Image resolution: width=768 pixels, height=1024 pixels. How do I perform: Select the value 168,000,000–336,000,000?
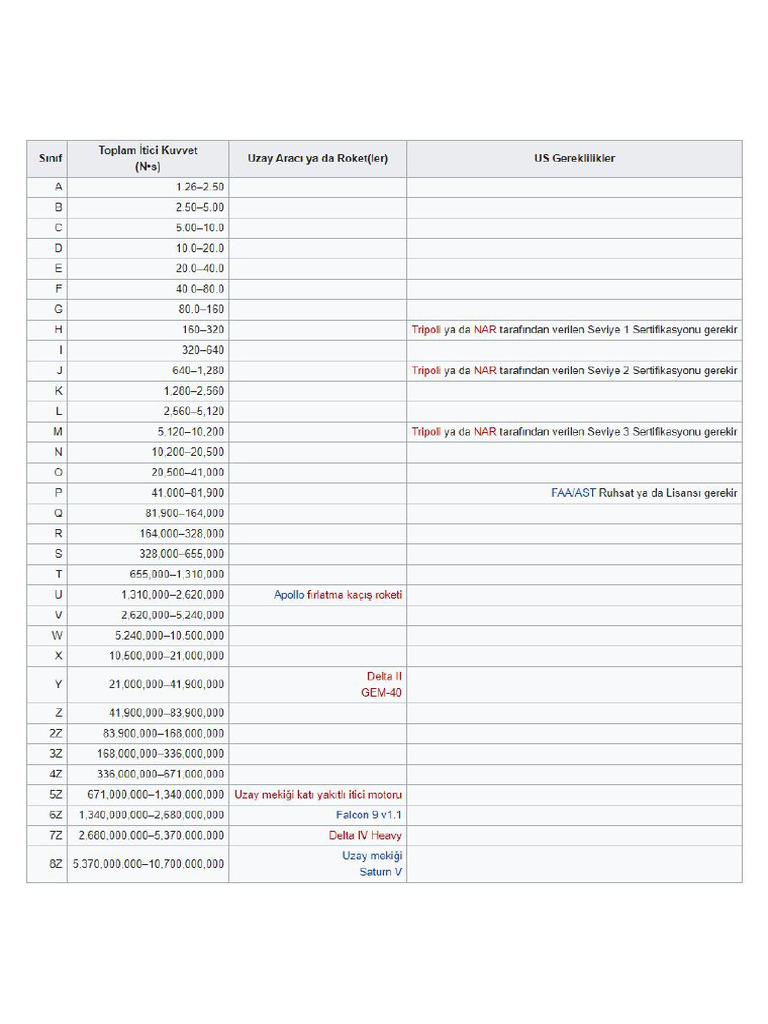pos(161,754)
